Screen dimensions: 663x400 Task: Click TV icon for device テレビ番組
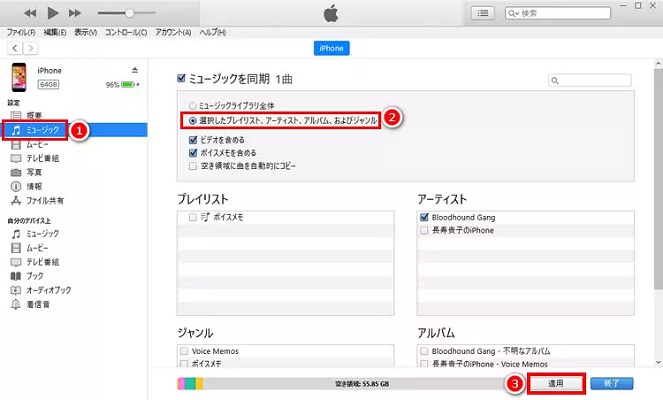[16, 262]
